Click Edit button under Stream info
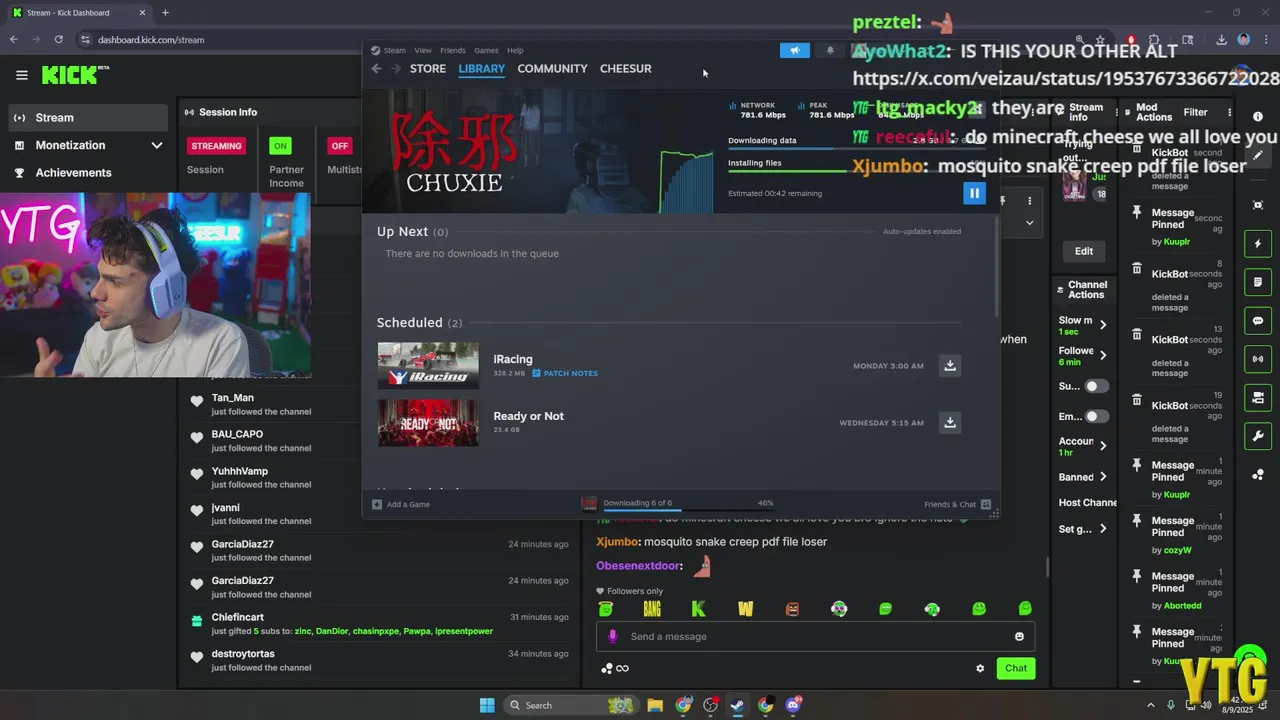Image resolution: width=1280 pixels, height=720 pixels. pyautogui.click(x=1084, y=251)
